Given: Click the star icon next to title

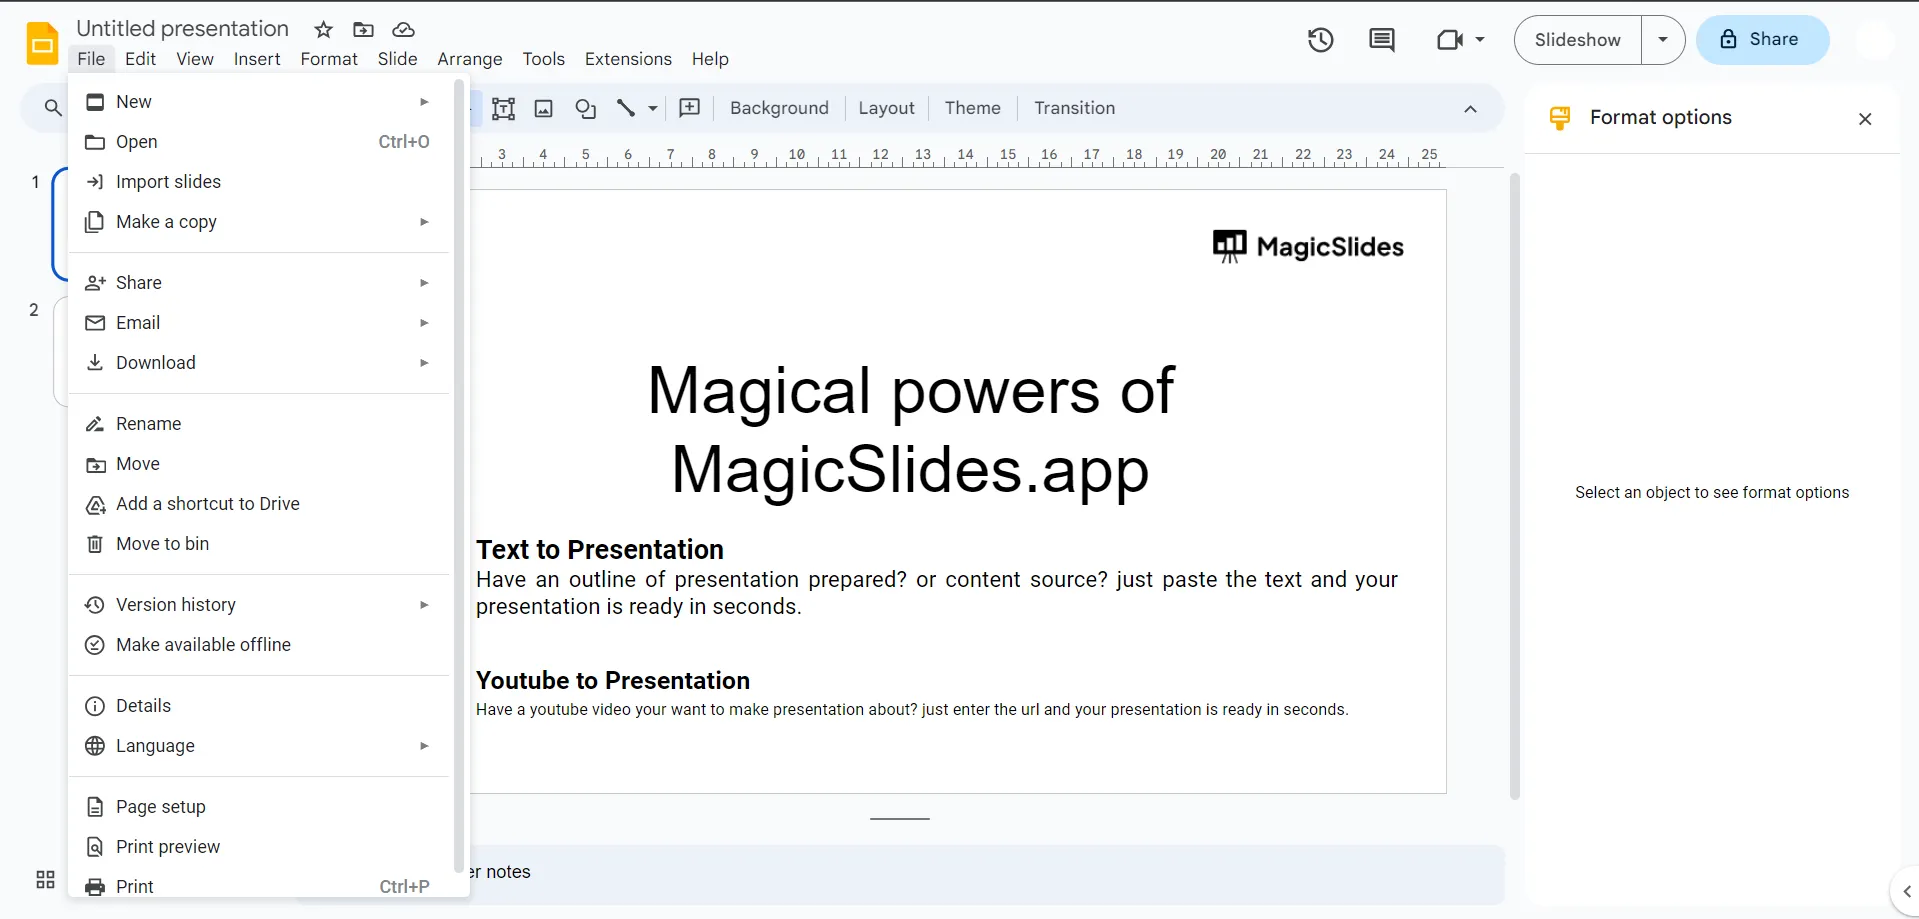Looking at the screenshot, I should tap(323, 30).
